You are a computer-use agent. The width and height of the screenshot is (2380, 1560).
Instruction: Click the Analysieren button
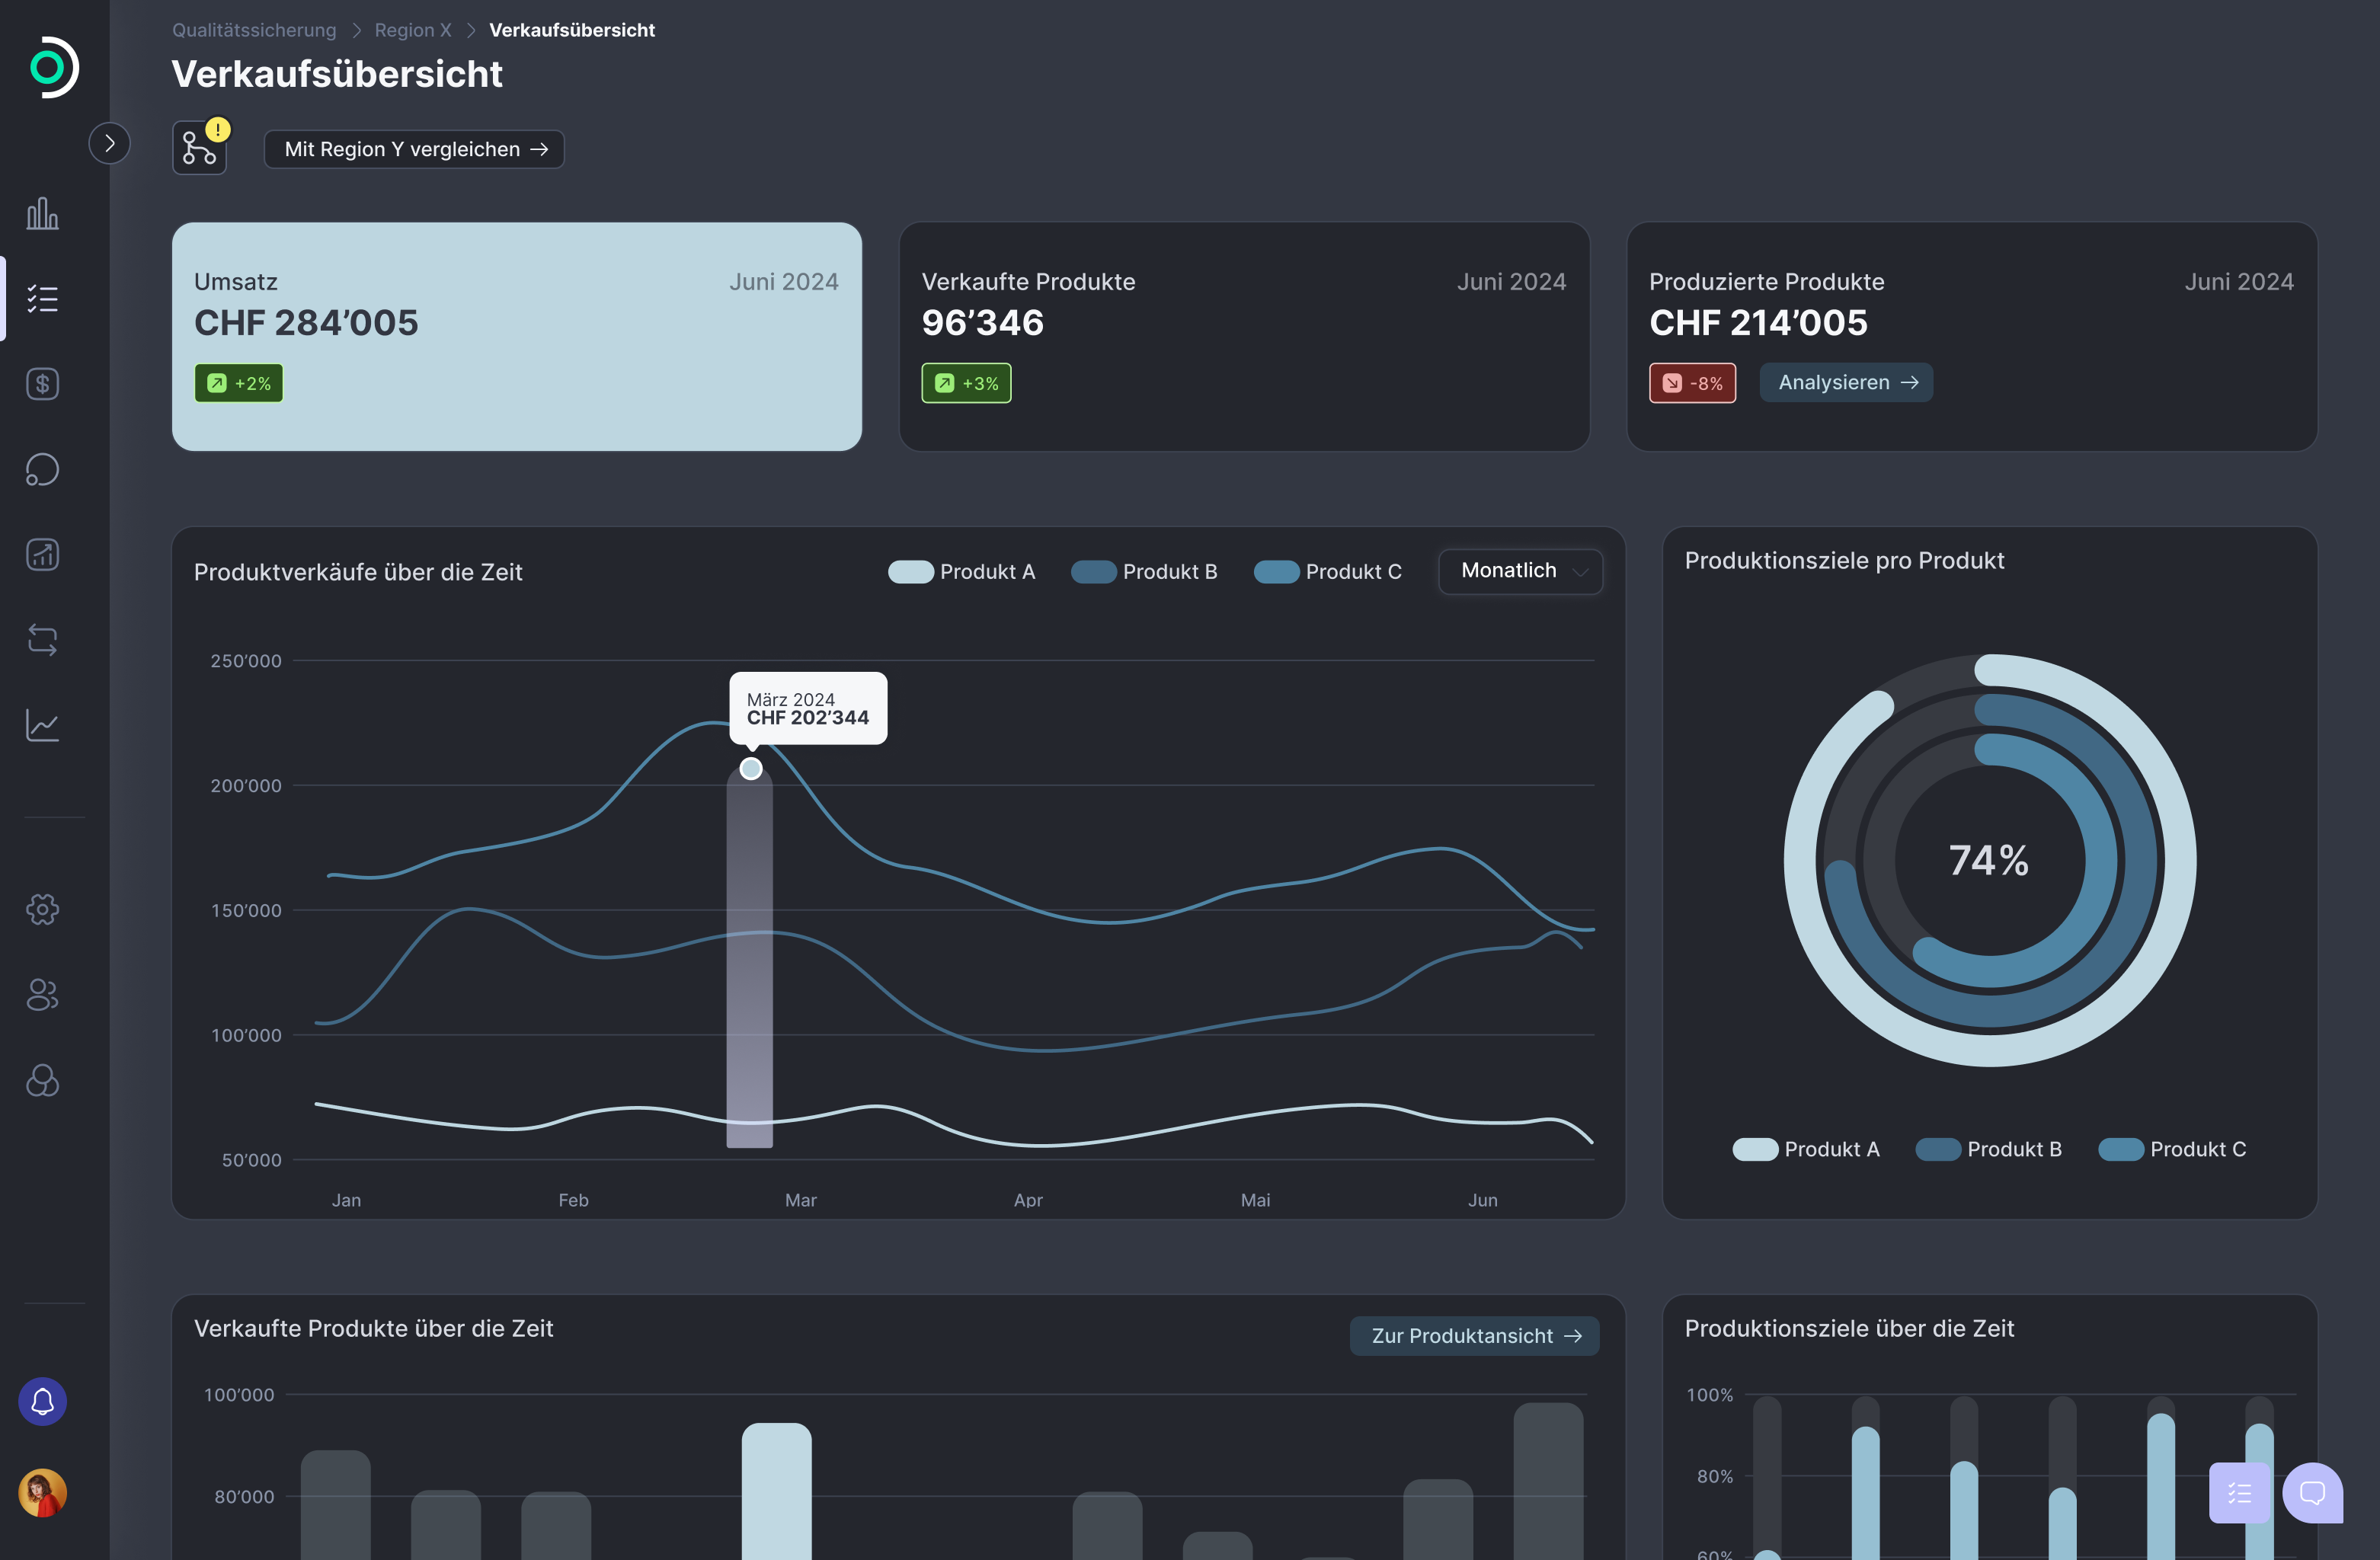click(1846, 383)
